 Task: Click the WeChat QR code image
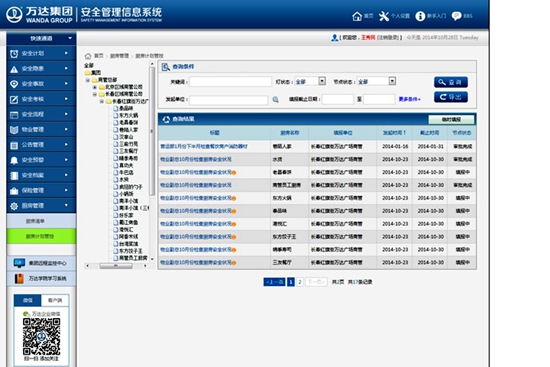pos(41,337)
